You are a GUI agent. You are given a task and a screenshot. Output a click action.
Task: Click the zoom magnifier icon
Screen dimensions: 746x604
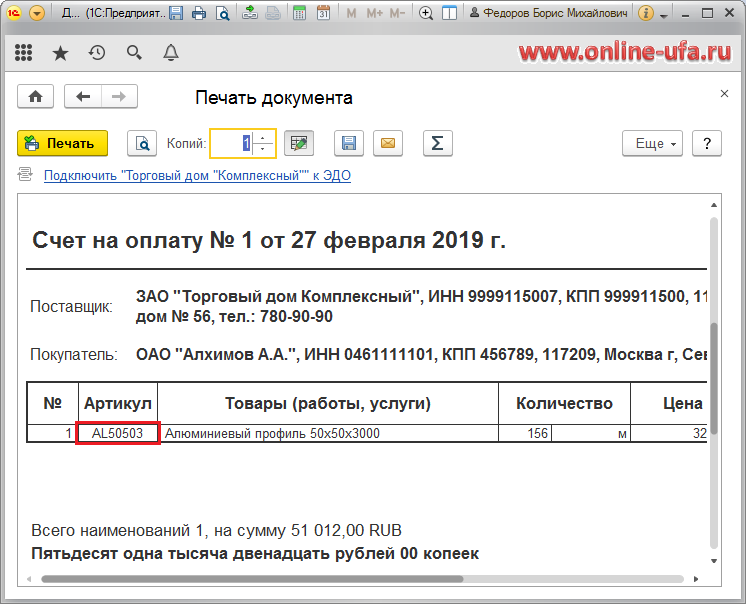426,13
